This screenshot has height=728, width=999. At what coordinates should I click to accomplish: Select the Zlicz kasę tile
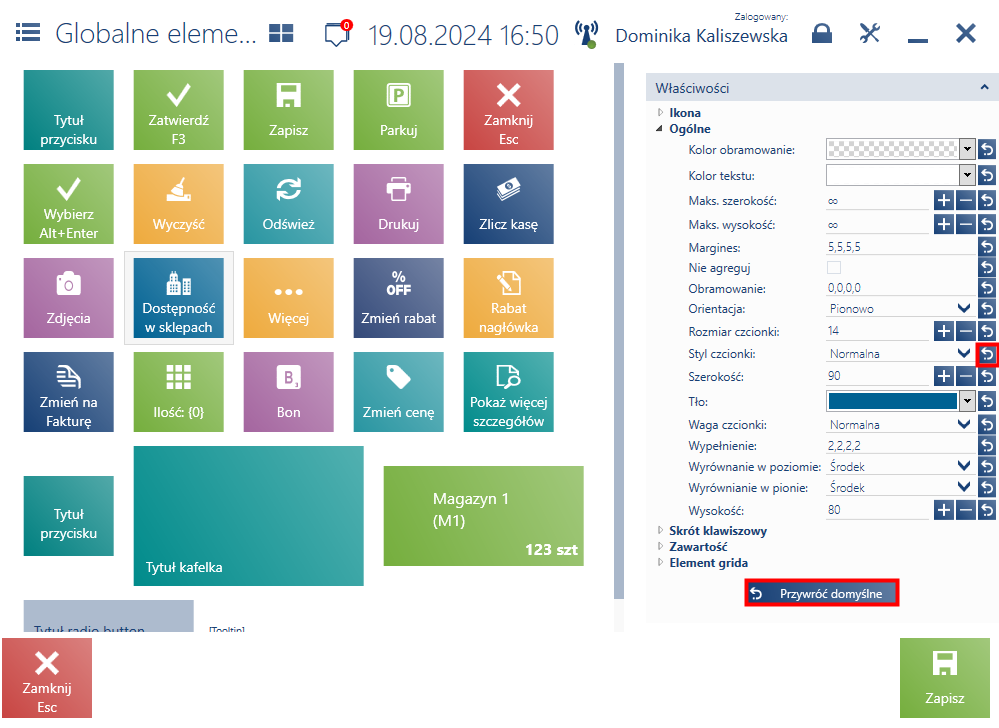[x=508, y=204]
